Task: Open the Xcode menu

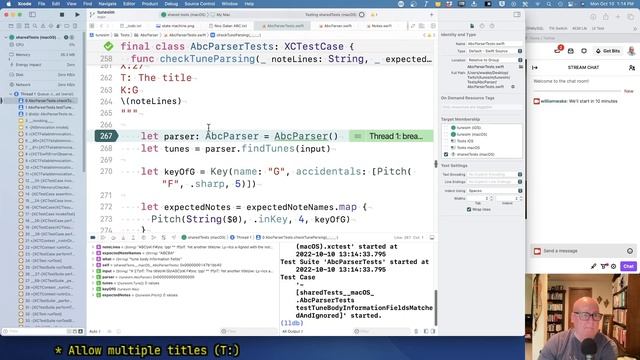Action: coord(24,4)
